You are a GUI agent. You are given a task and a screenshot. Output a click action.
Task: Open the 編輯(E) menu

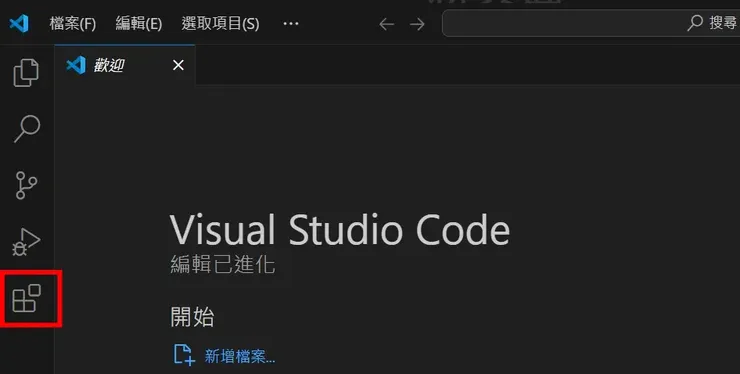139,24
